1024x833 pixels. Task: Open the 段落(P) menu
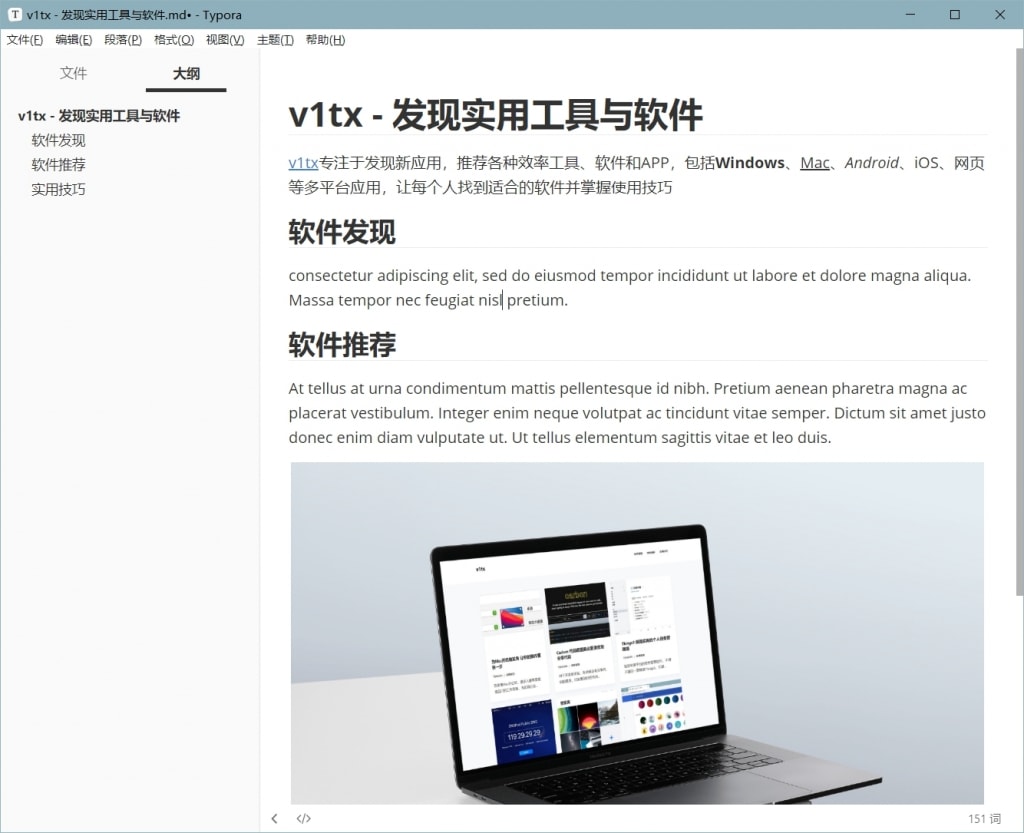click(123, 40)
